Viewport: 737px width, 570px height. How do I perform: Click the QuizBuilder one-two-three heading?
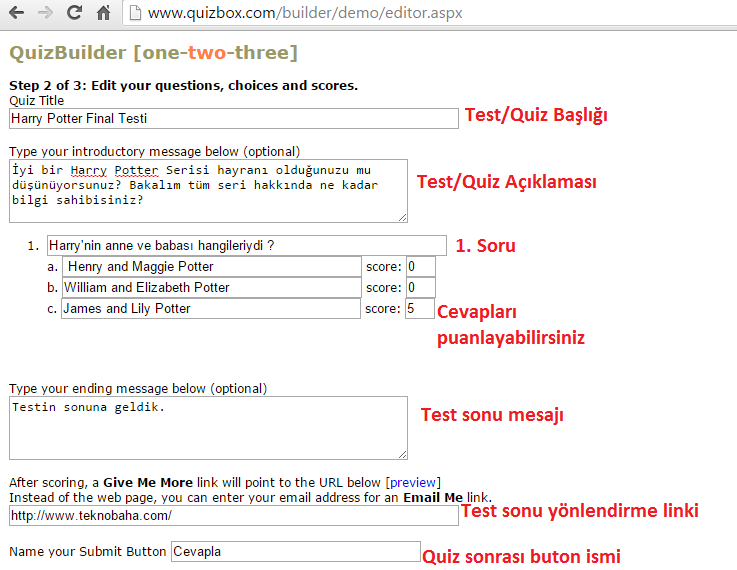click(x=154, y=53)
